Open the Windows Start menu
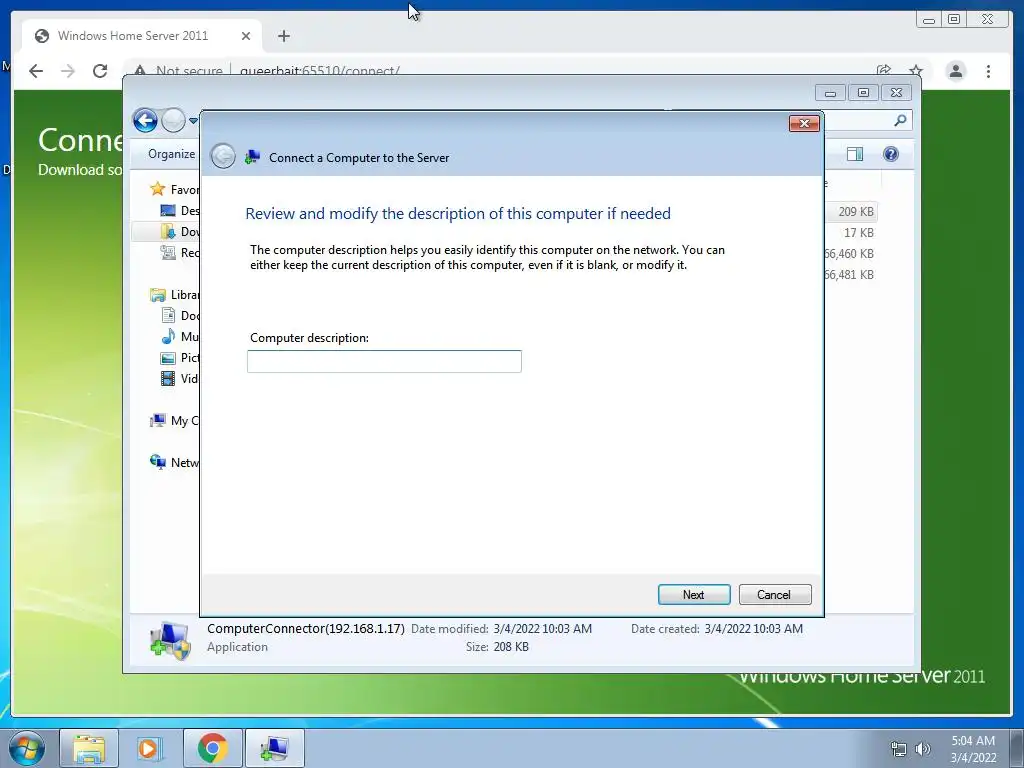 pyautogui.click(x=26, y=748)
